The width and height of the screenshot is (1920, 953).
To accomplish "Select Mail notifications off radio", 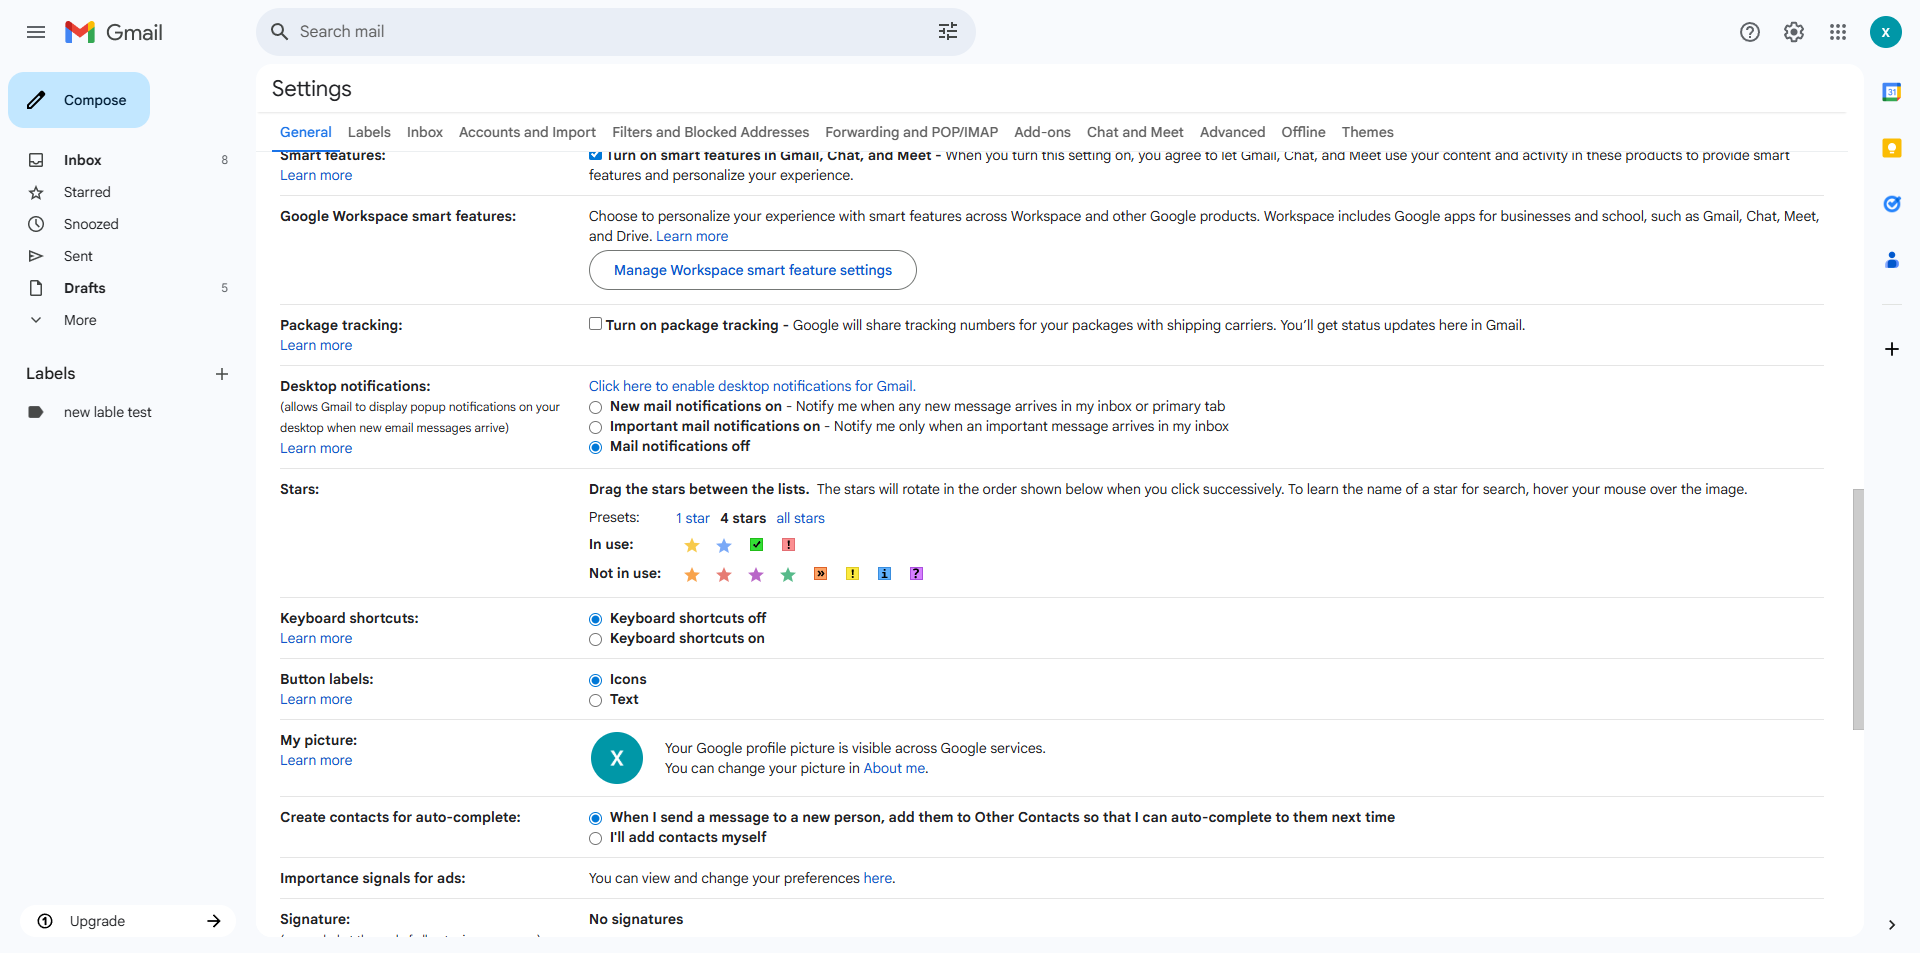I will point(595,447).
